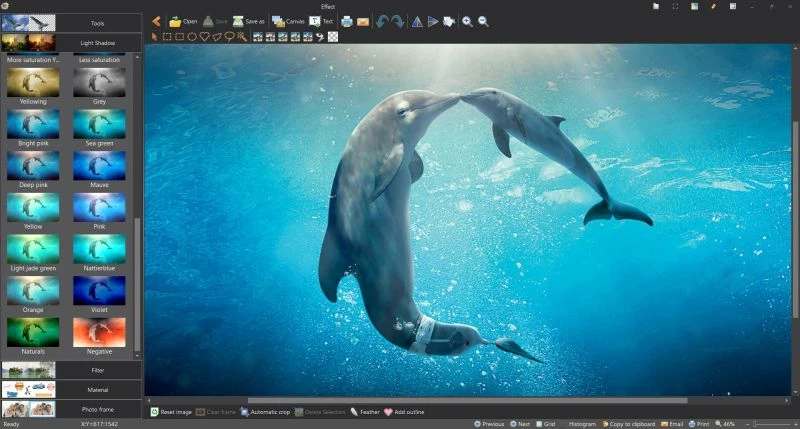Click the Reset image button
This screenshot has height=429, width=800.
coord(171,412)
